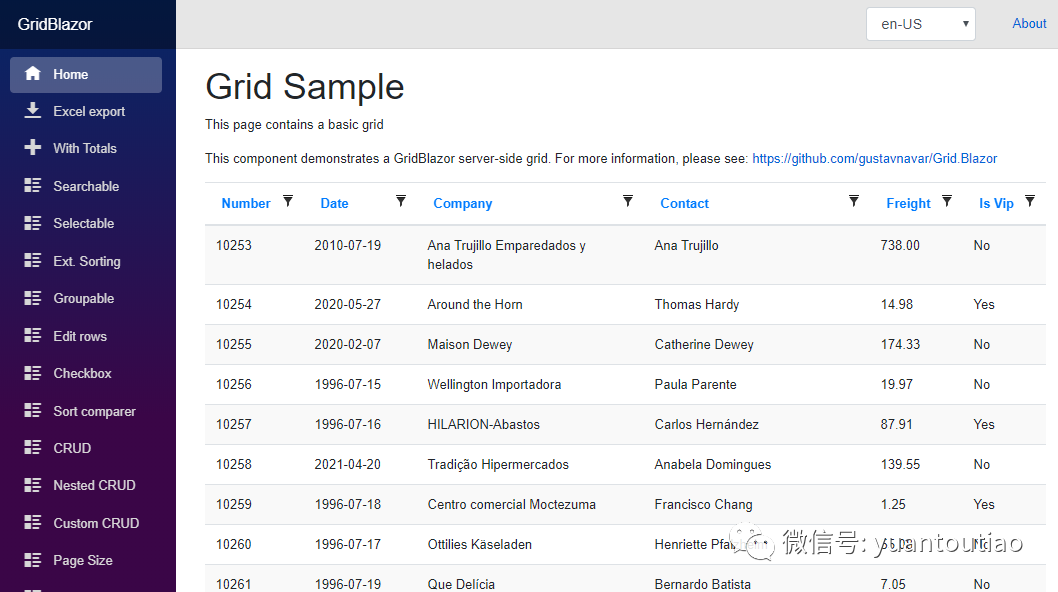Click the list icon beside CRUD
This screenshot has height=592, width=1058.
tap(32, 448)
